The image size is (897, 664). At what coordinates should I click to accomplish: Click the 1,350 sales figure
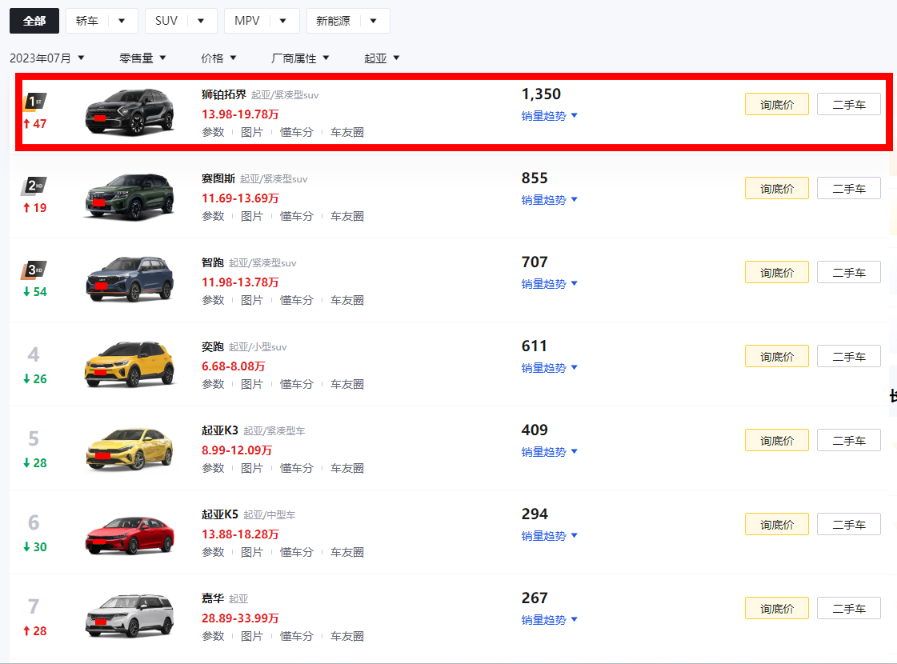click(541, 94)
